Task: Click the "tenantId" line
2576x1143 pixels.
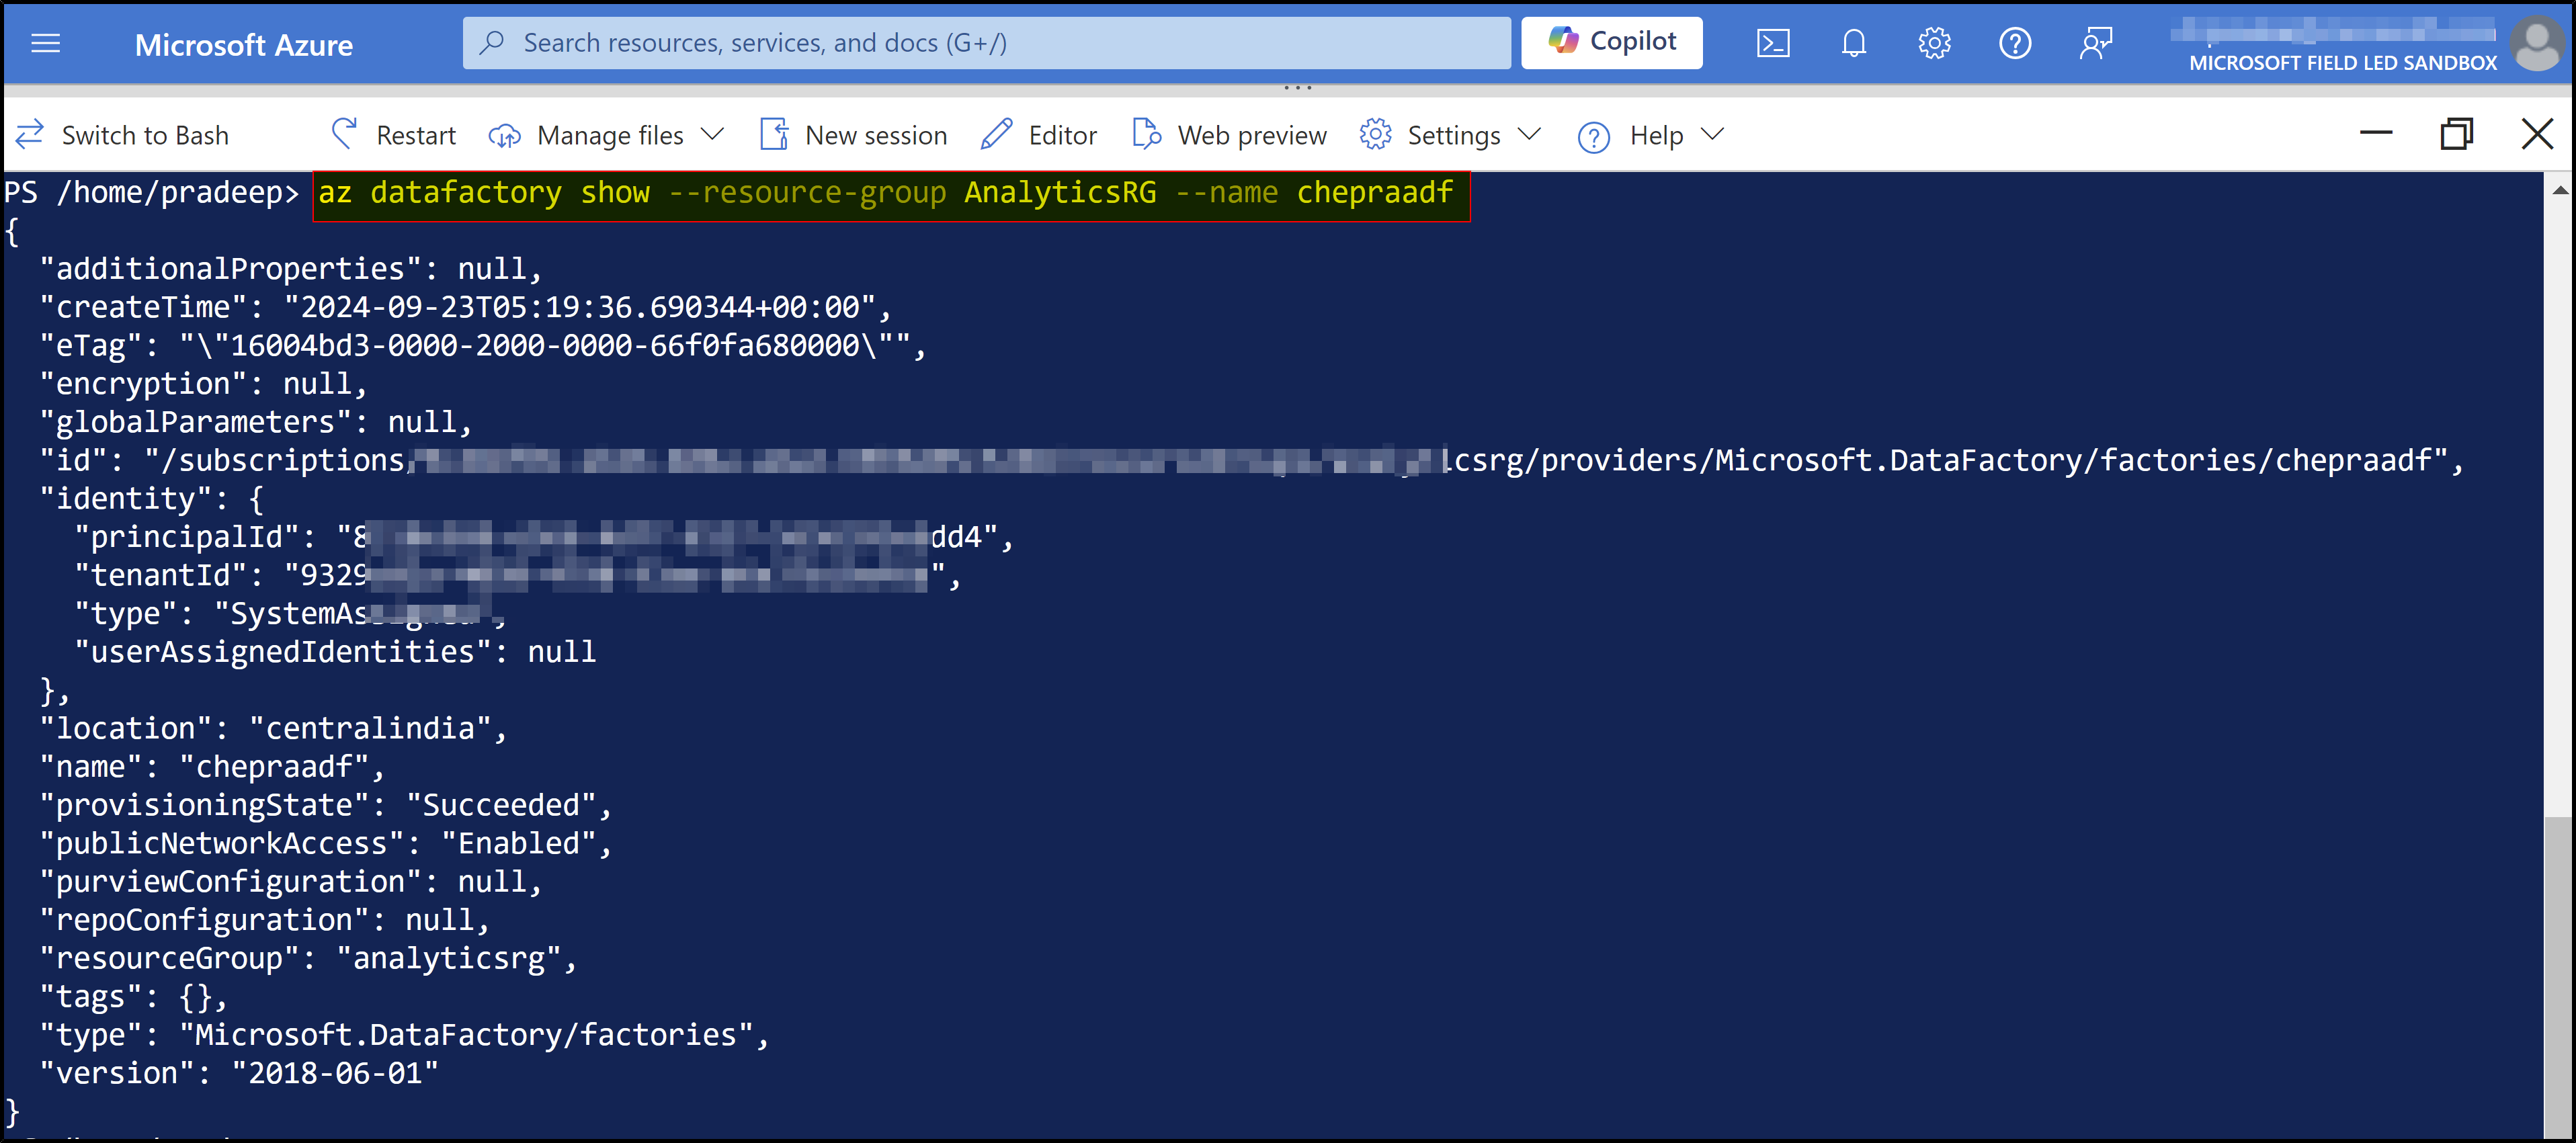Action: point(517,576)
